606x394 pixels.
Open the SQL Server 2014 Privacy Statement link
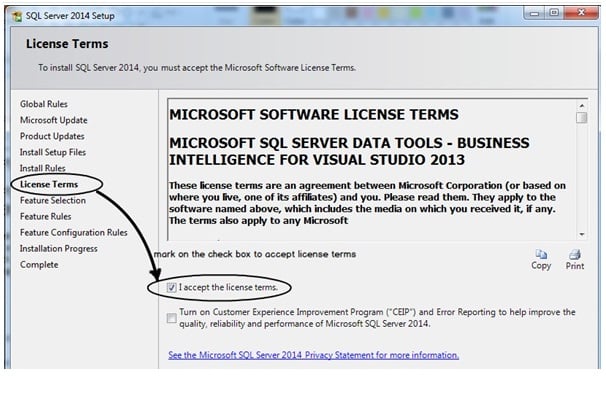coord(313,355)
